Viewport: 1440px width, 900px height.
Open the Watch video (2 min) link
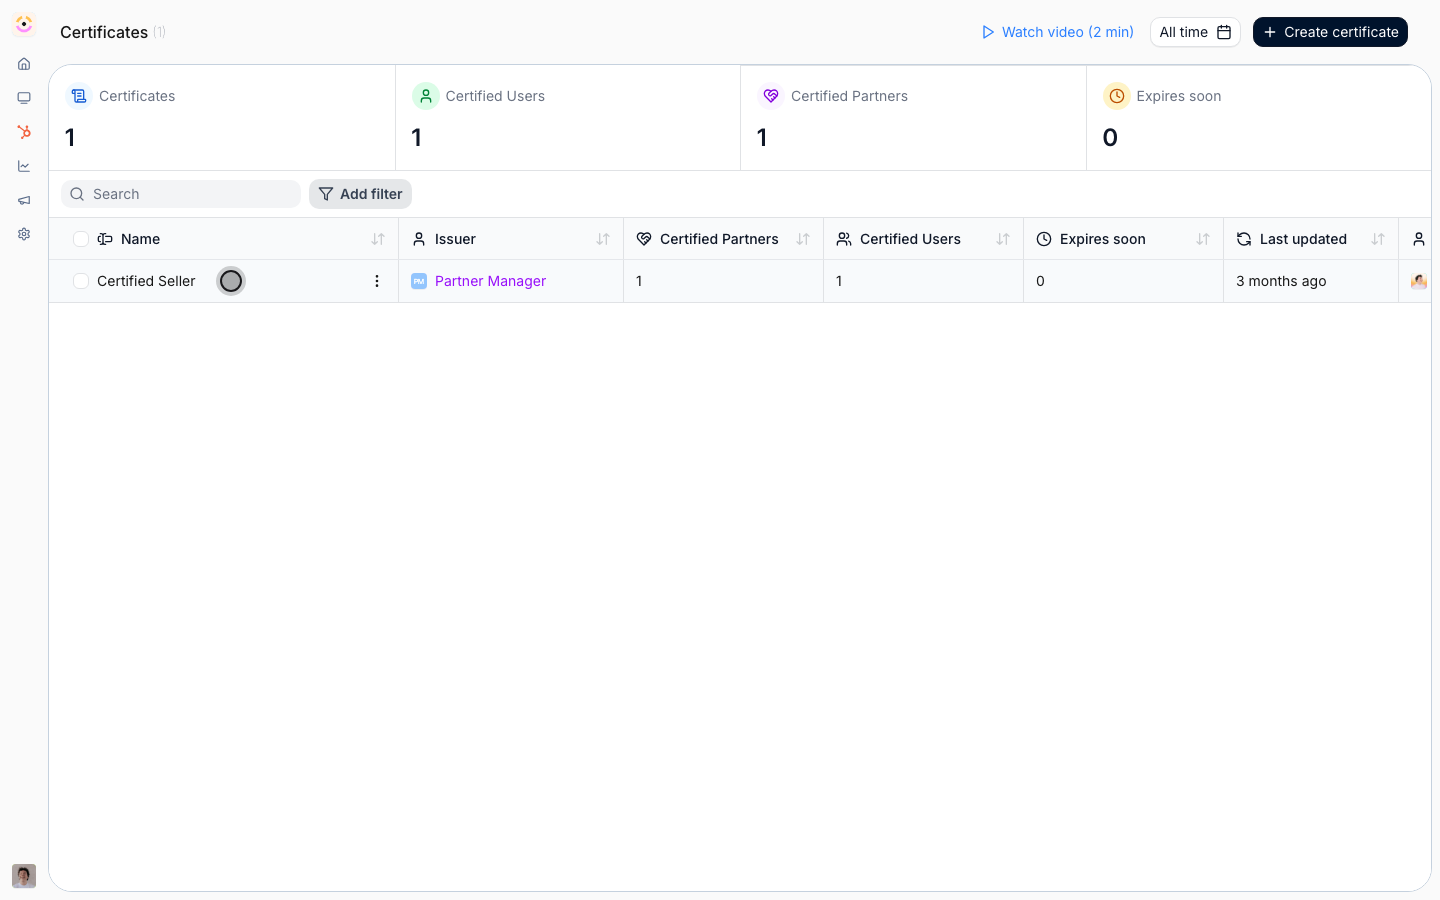tap(1058, 32)
